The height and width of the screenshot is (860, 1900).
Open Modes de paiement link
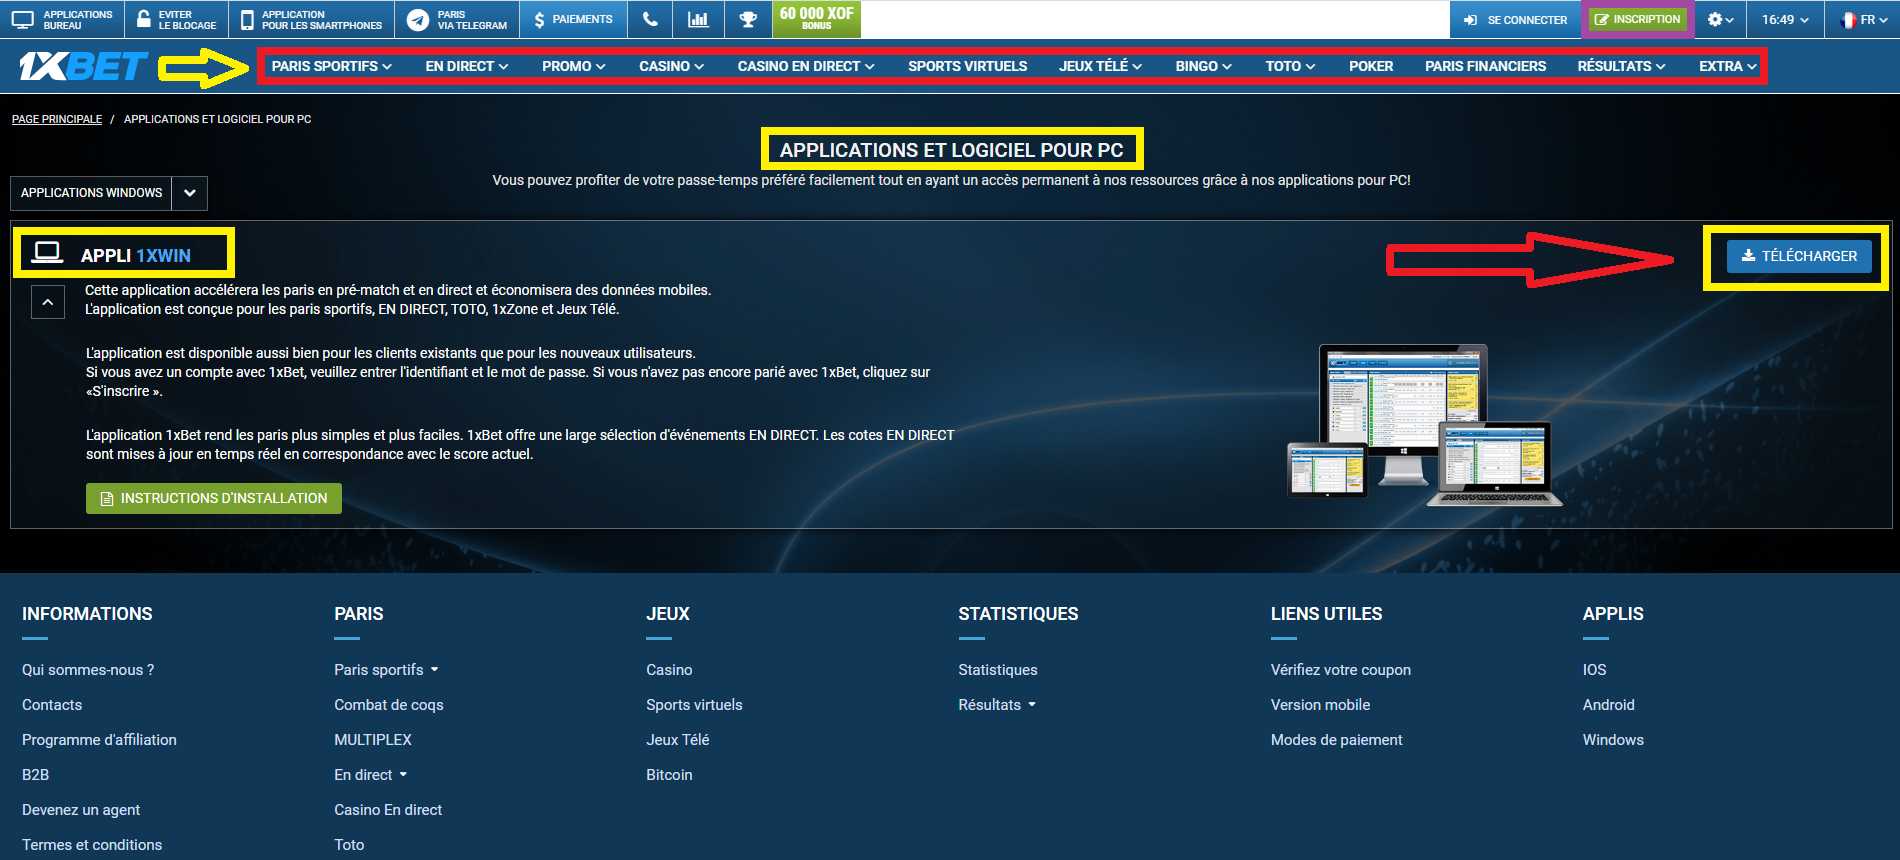[1336, 740]
